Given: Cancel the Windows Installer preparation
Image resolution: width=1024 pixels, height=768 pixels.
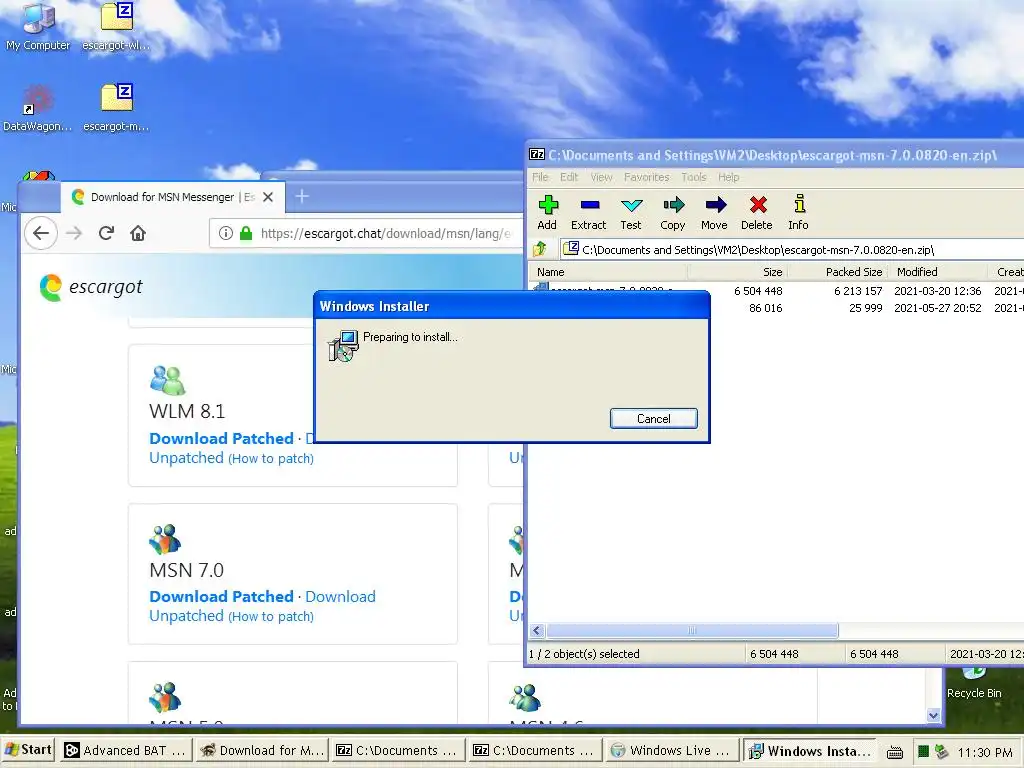Looking at the screenshot, I should (654, 419).
